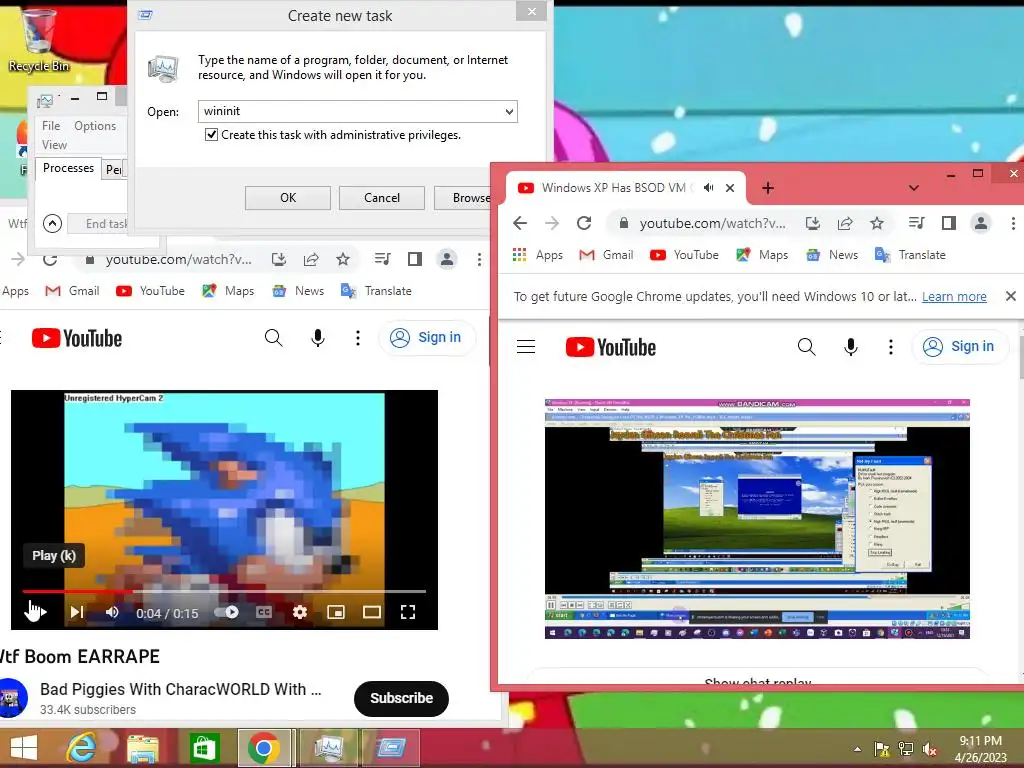Open YouTube search in the right window

coord(807,347)
